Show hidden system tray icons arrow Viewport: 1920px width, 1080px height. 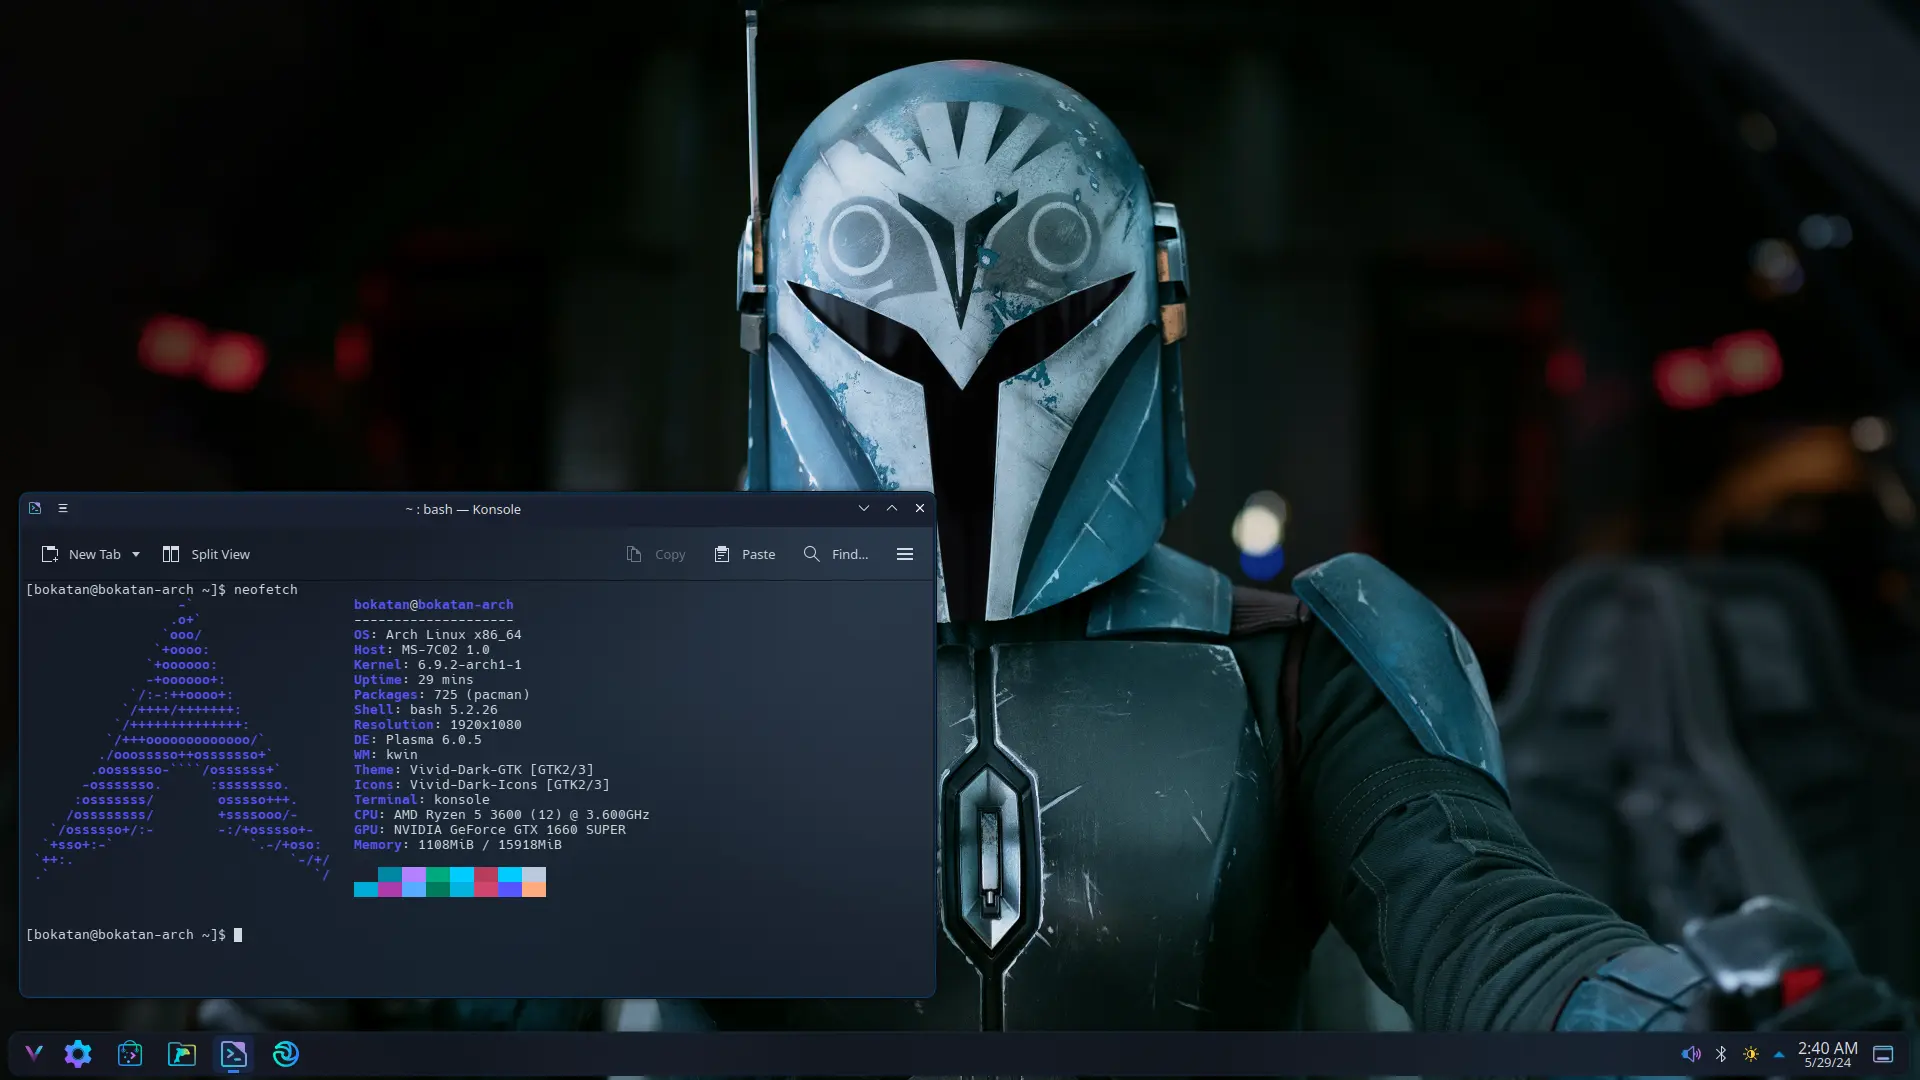[1779, 1054]
